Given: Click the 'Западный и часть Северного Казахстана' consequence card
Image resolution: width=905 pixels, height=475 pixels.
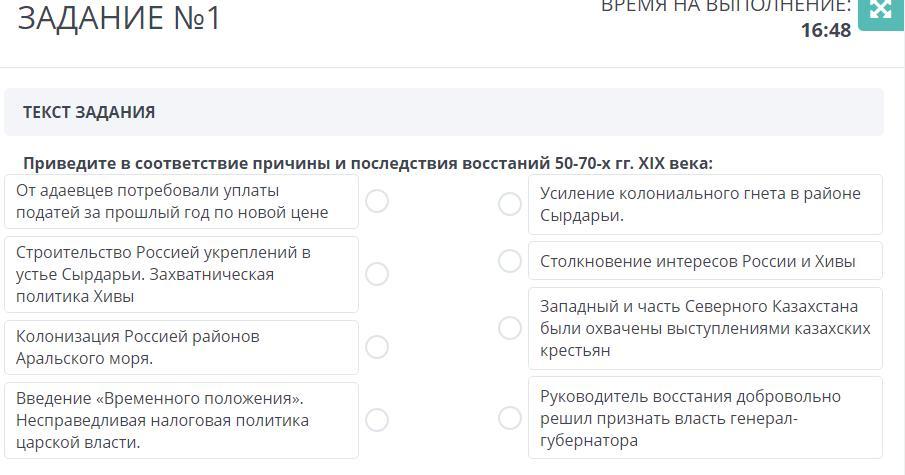Looking at the screenshot, I should [x=705, y=328].
